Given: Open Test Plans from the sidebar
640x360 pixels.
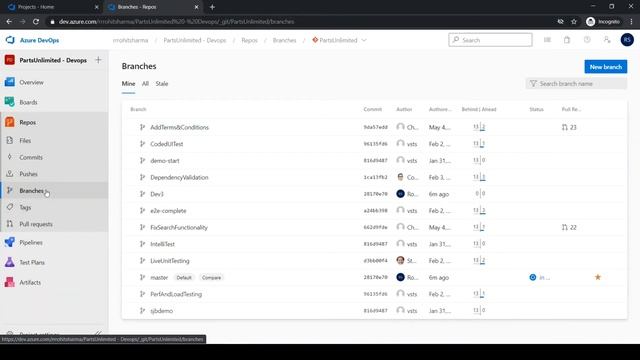Looking at the screenshot, I should (32, 262).
